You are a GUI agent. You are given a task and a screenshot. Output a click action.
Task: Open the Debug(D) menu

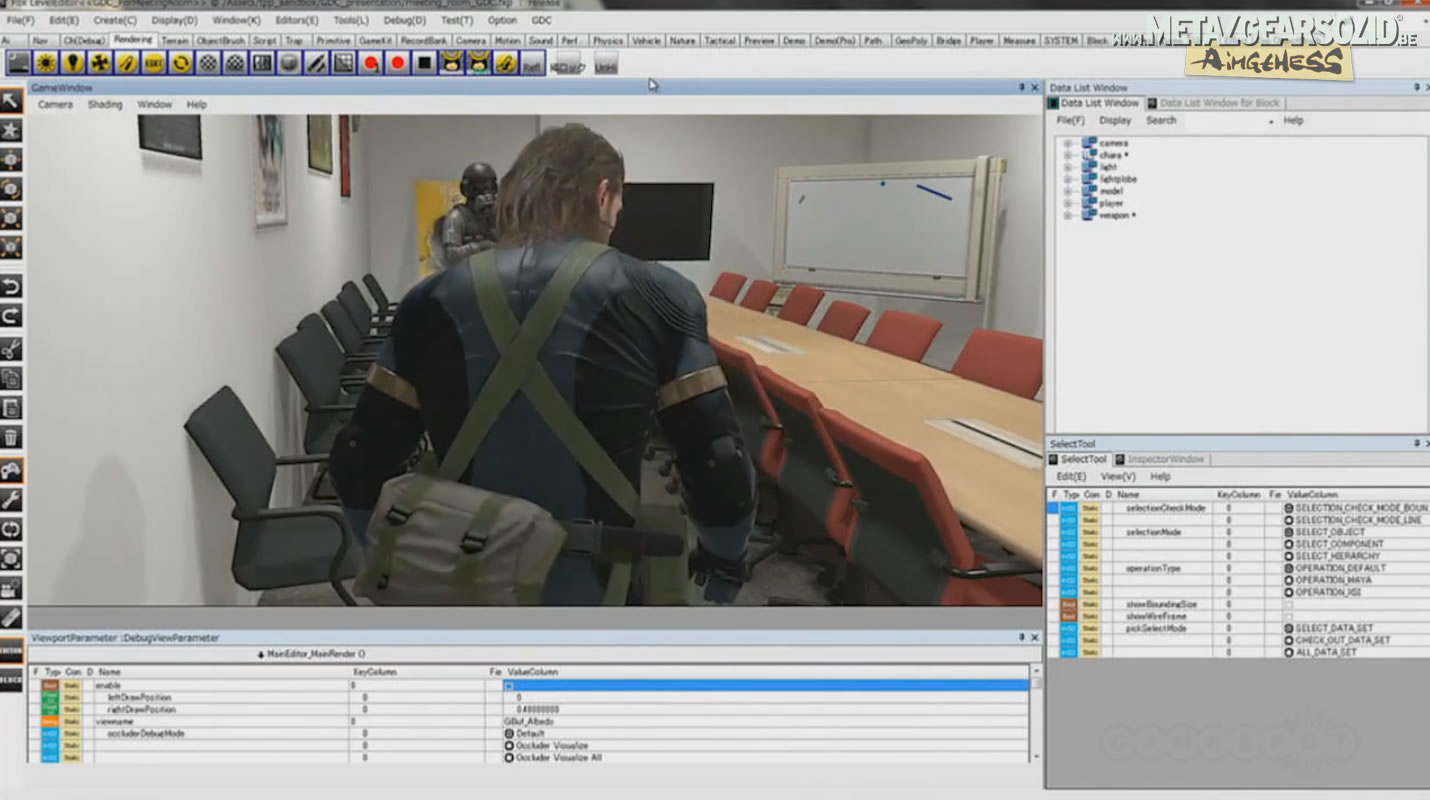pyautogui.click(x=404, y=20)
